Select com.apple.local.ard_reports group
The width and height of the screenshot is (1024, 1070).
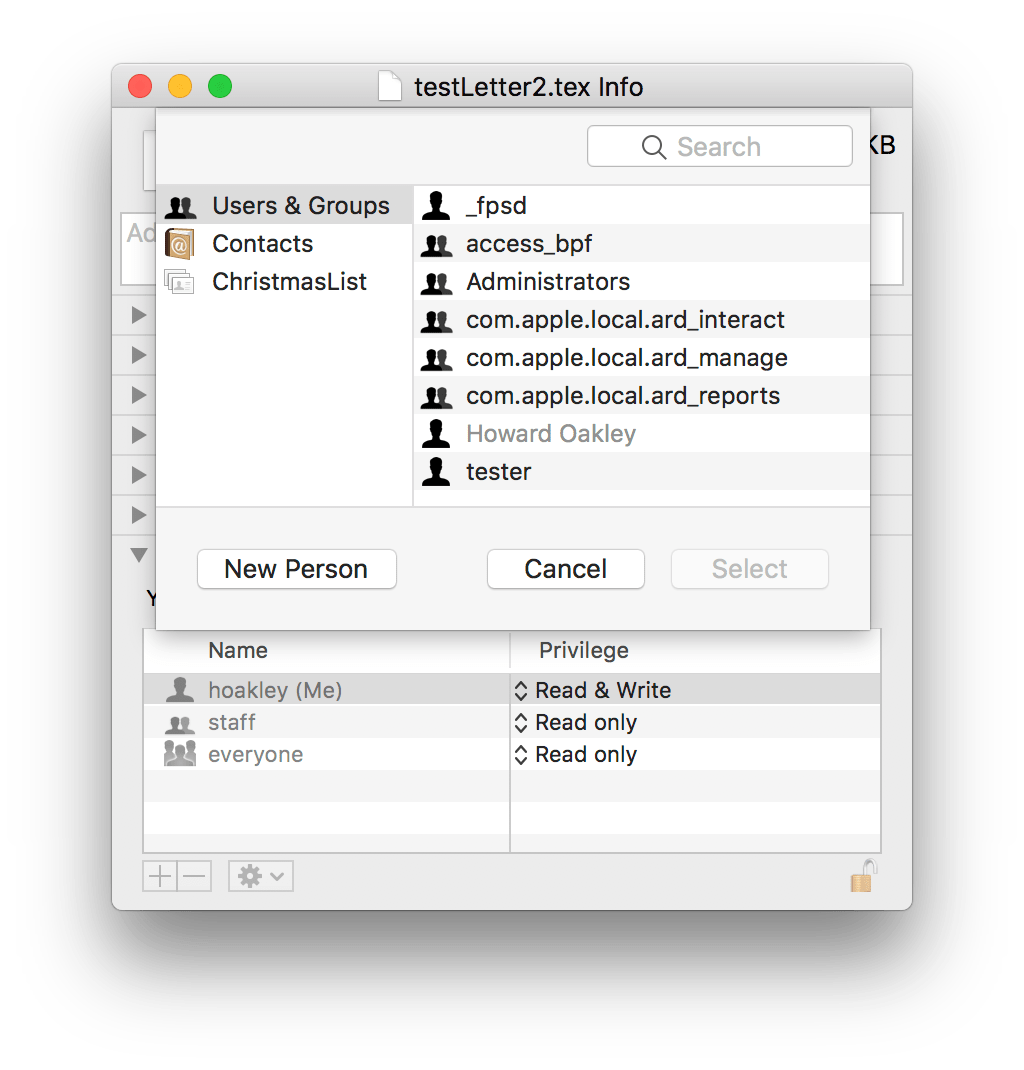tap(622, 396)
